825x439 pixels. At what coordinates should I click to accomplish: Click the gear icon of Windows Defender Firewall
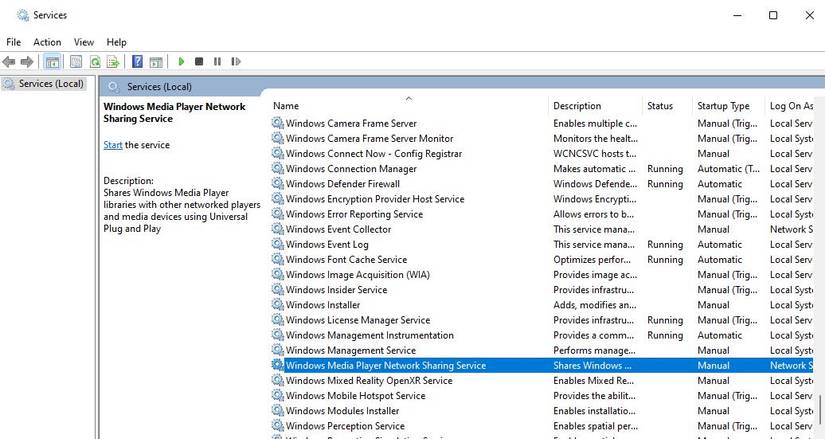[277, 183]
